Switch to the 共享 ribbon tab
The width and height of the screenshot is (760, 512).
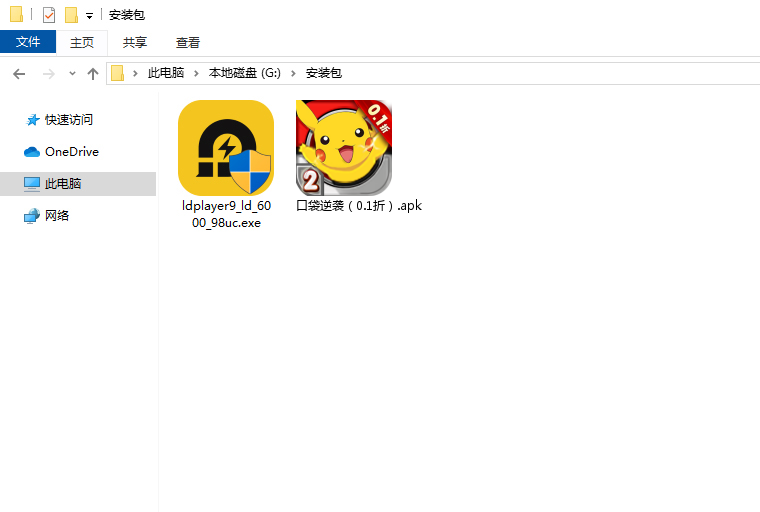tap(135, 42)
